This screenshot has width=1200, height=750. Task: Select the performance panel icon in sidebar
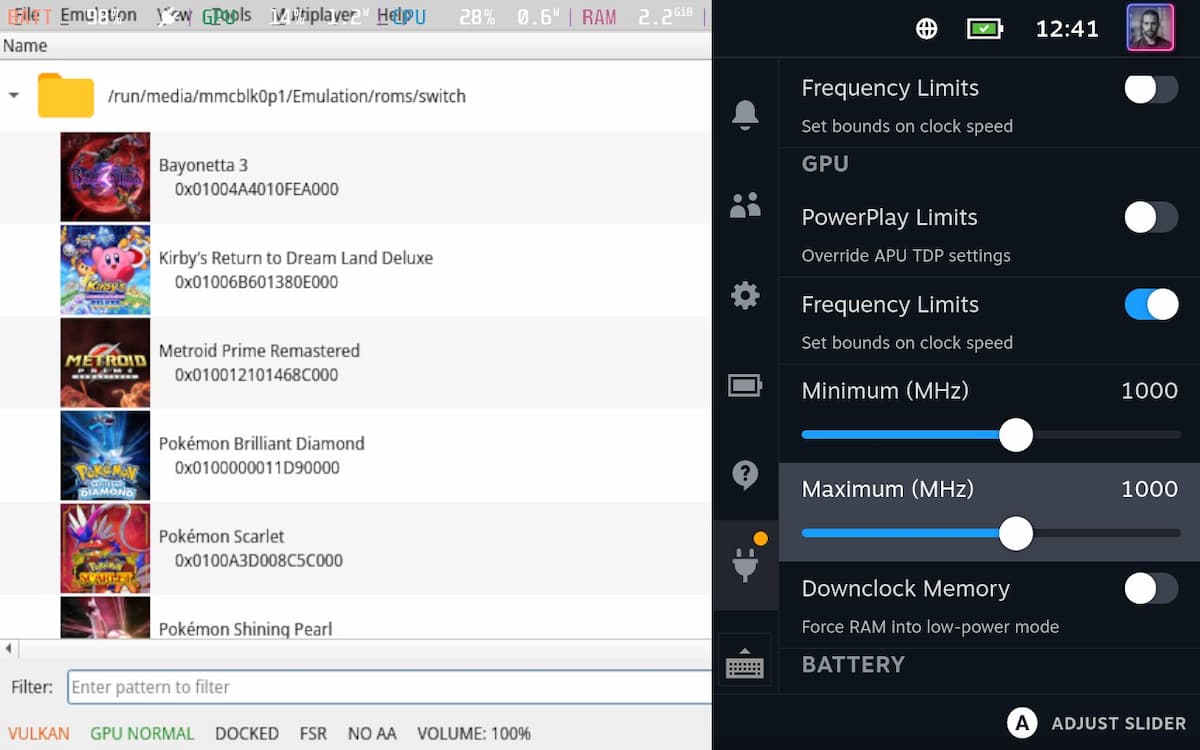coord(745,385)
